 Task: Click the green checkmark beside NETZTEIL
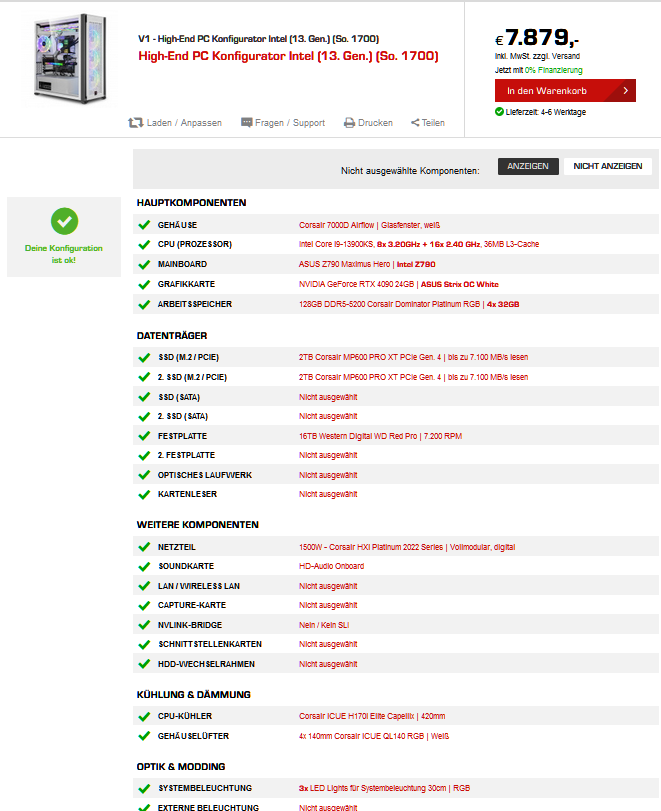tap(144, 547)
